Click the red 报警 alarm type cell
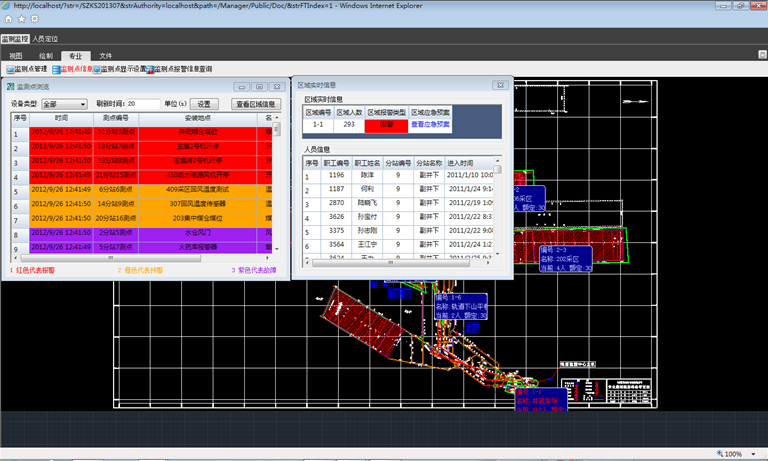This screenshot has width=768, height=461. 385,125
